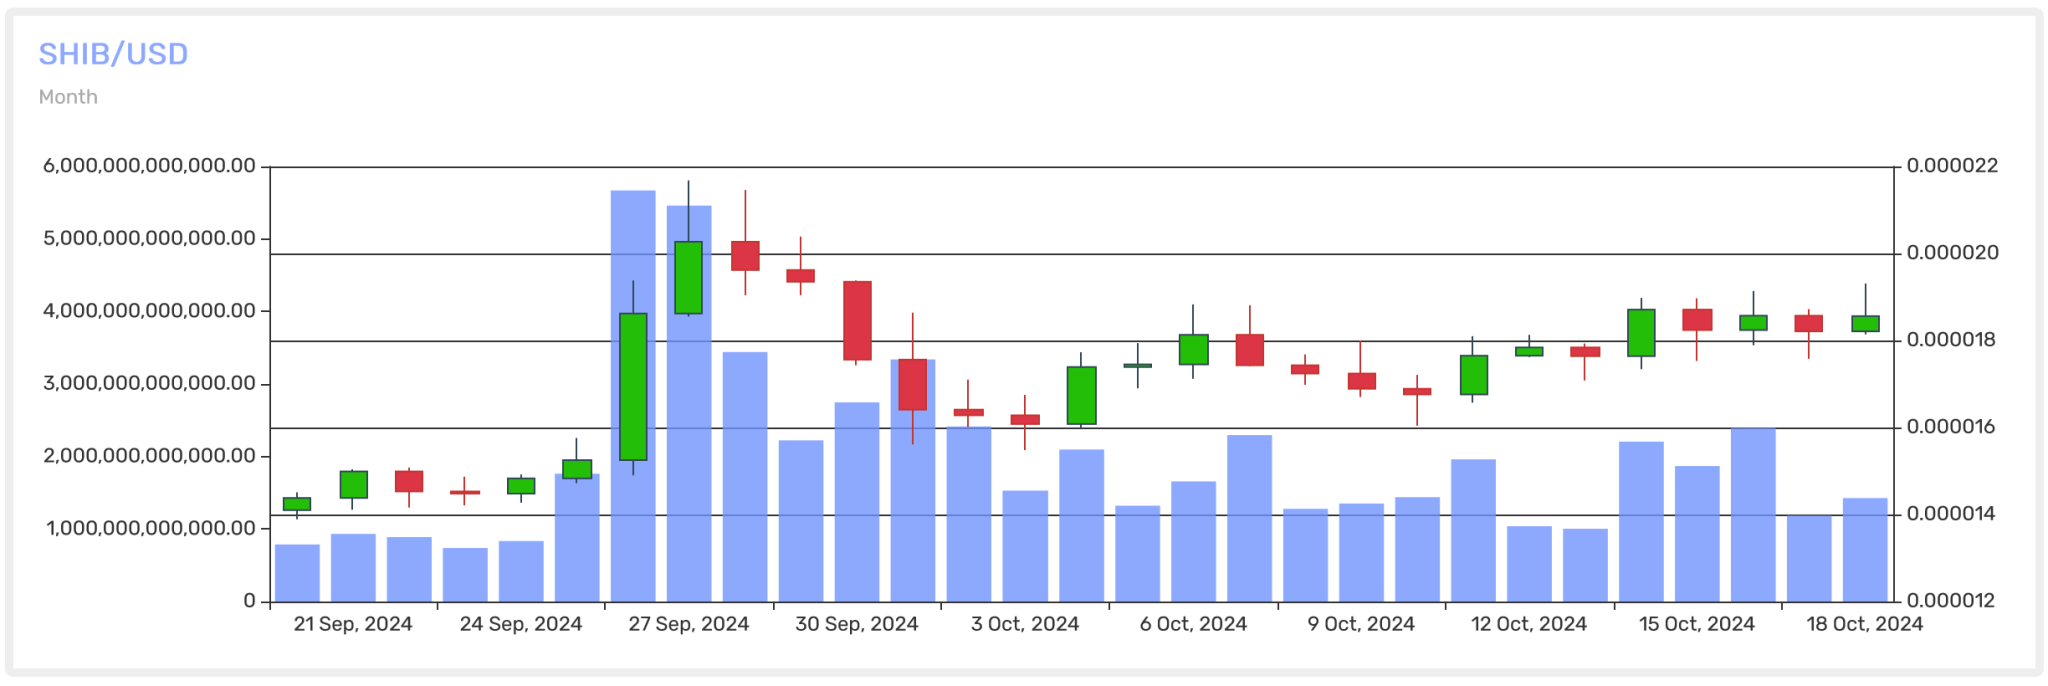Select the 27 Sep, 2024 date label
Viewport: 2048px width, 686px height.
pos(689,624)
